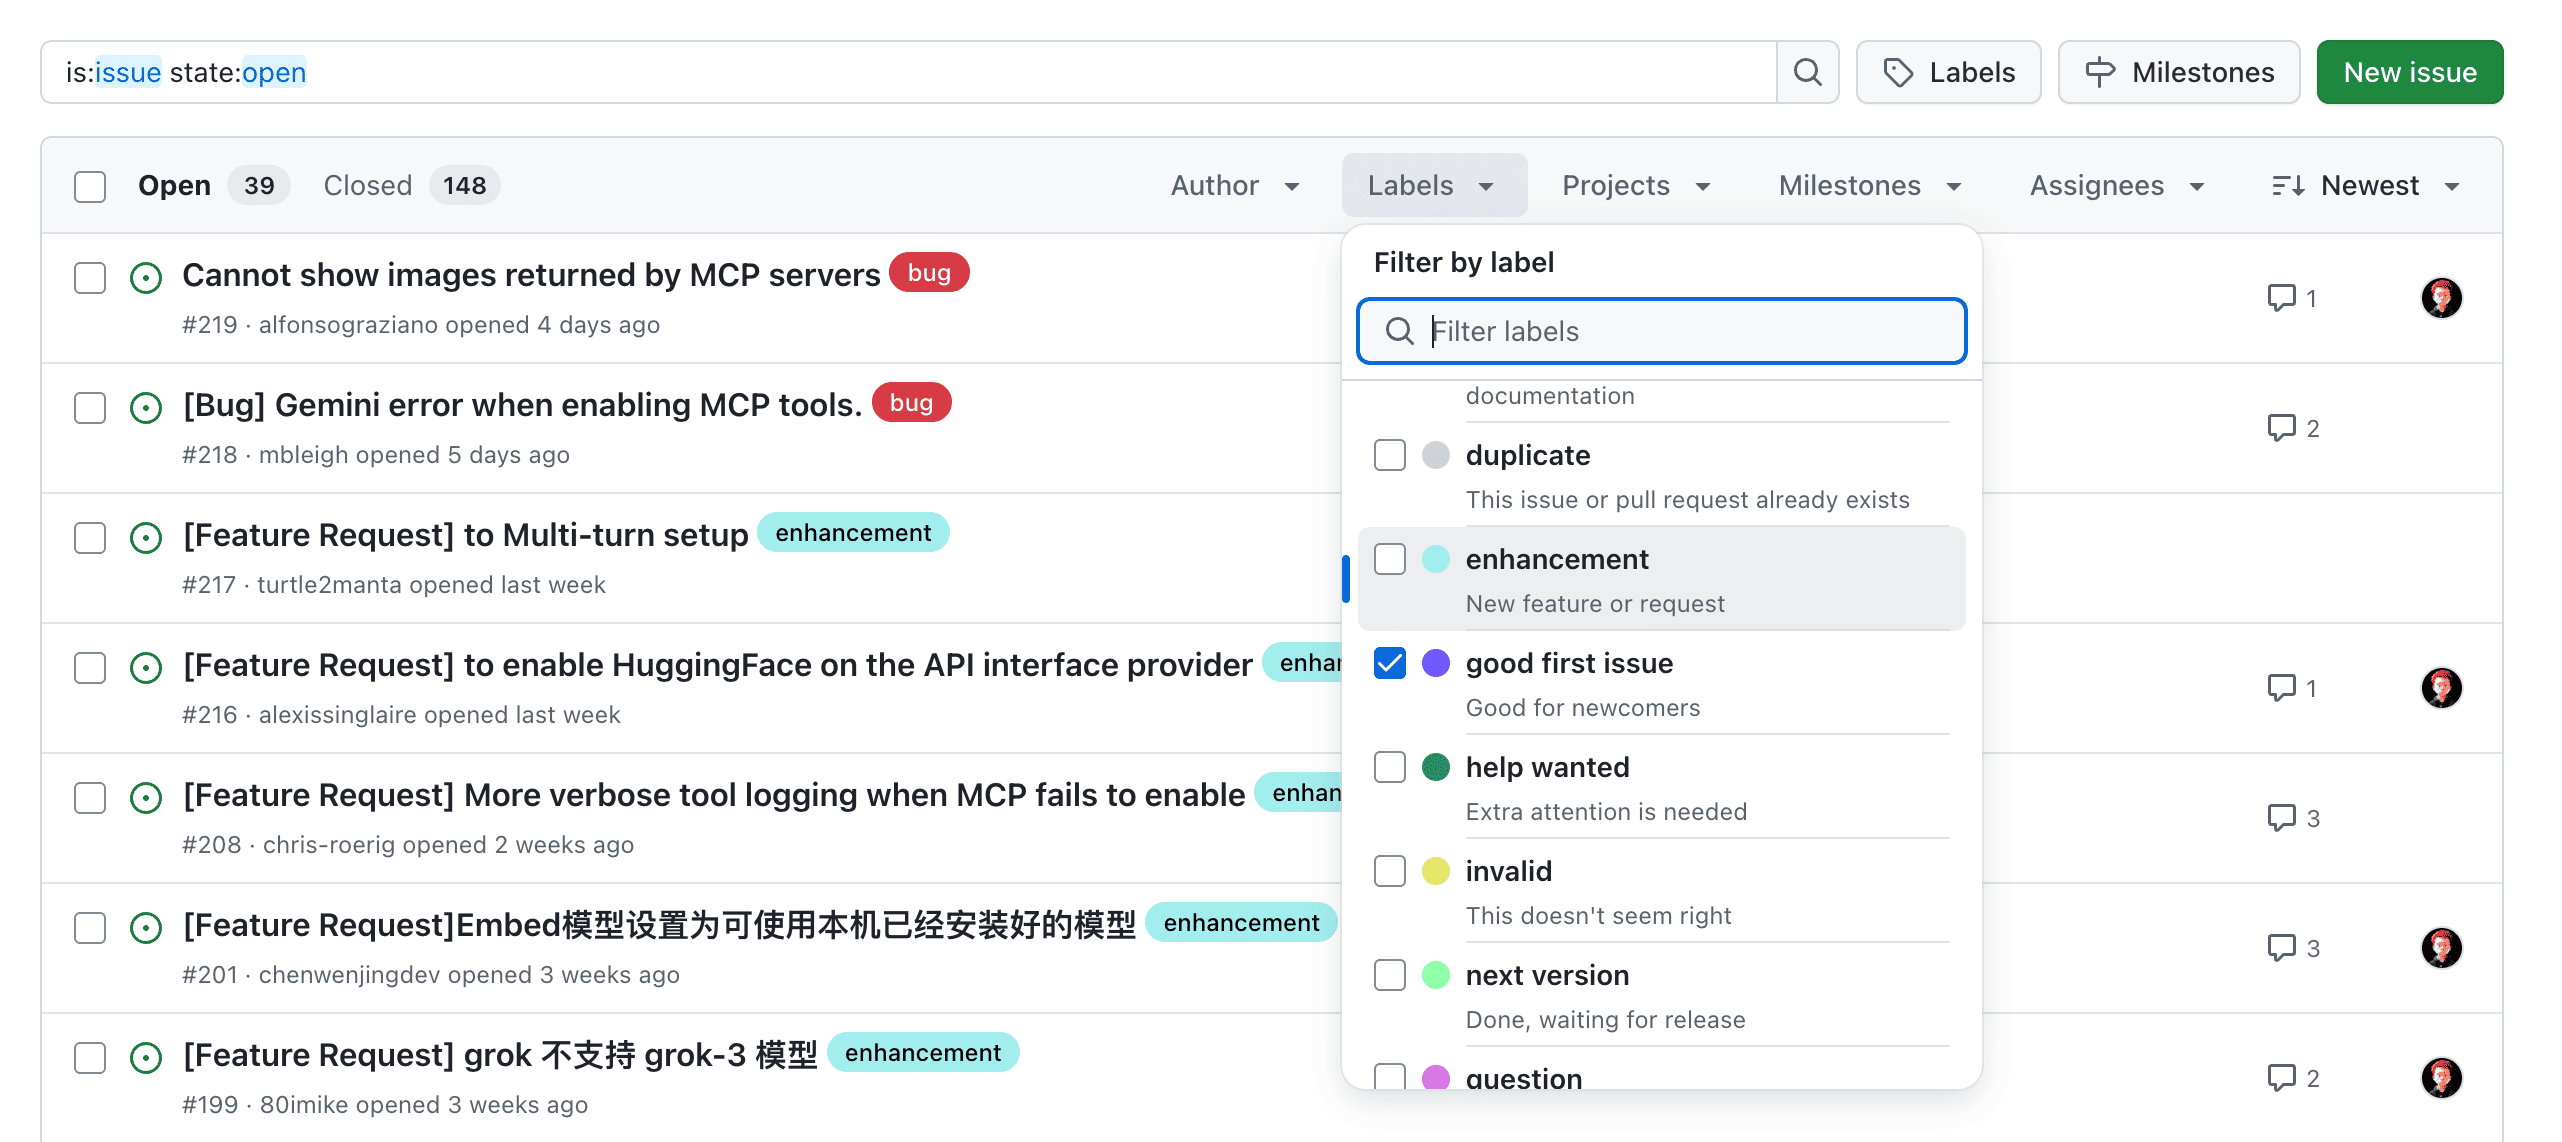Uncheck the good first issue label
This screenshot has width=2562, height=1142.
coord(1389,663)
